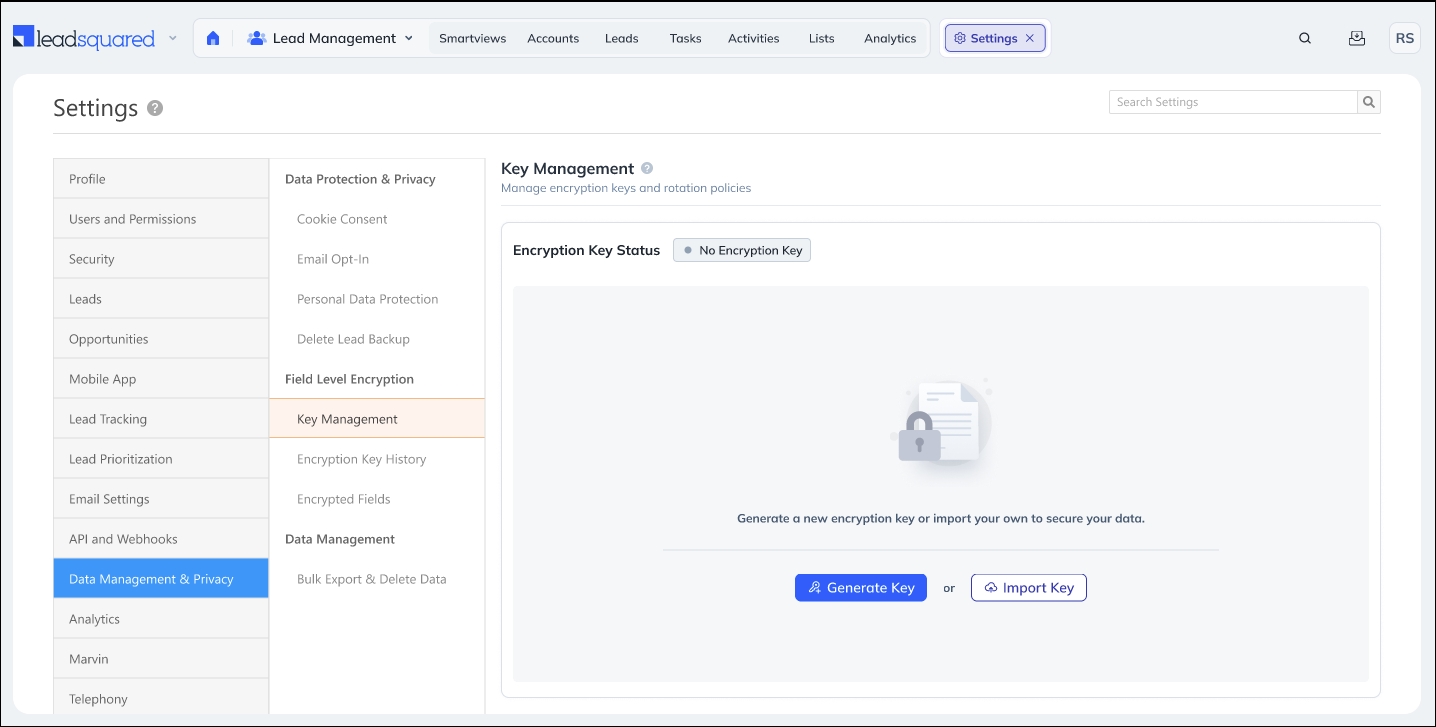1436x727 pixels.
Task: Expand the Lead Management module dropdown
Action: point(408,38)
